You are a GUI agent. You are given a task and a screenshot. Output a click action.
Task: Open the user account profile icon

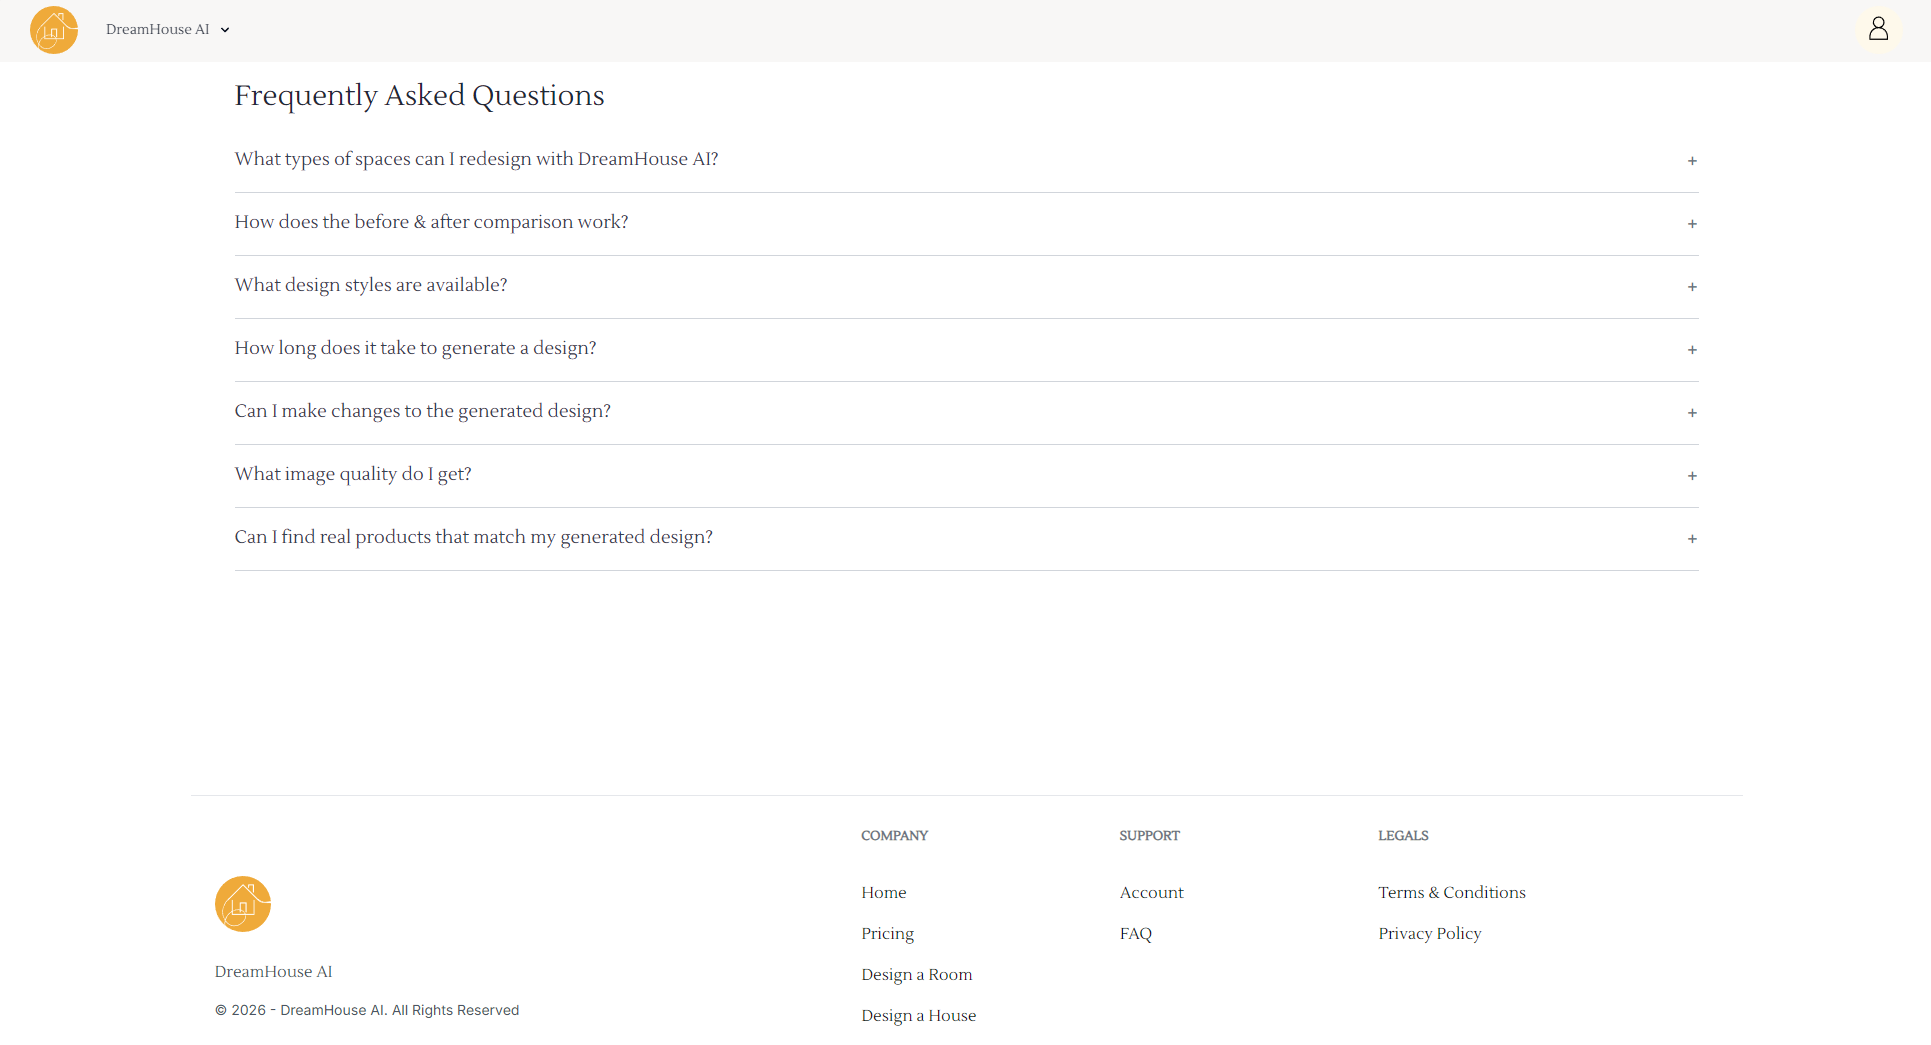pos(1878,29)
